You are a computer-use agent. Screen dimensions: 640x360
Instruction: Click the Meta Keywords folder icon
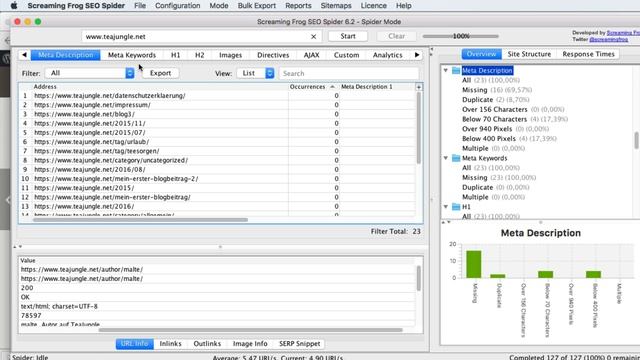pos(456,158)
